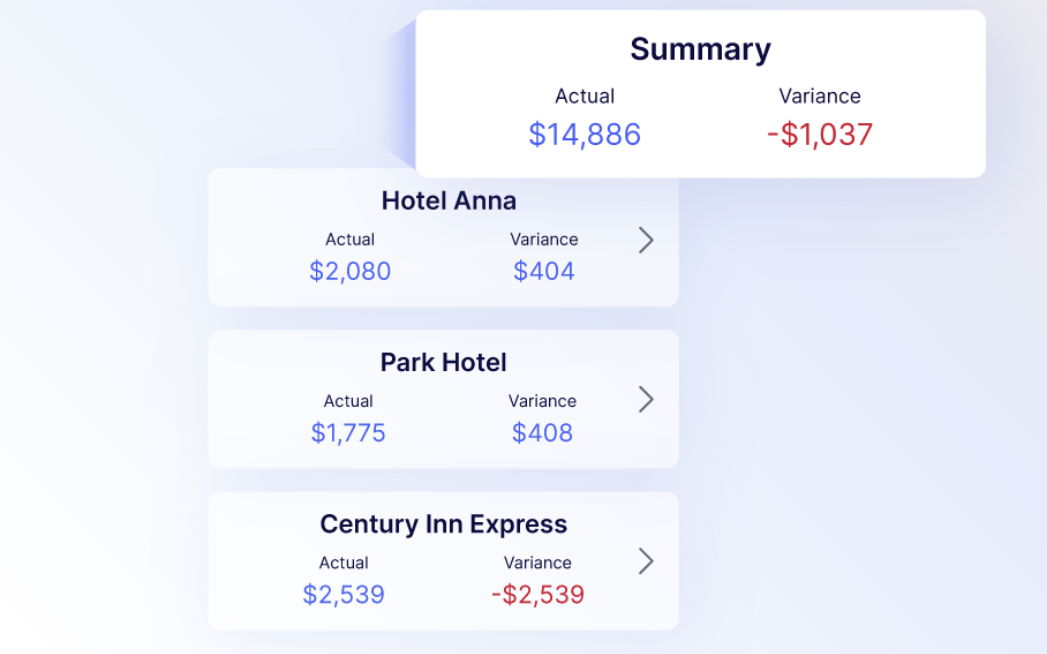Expand Hotel Anna details chevron

[646, 240]
